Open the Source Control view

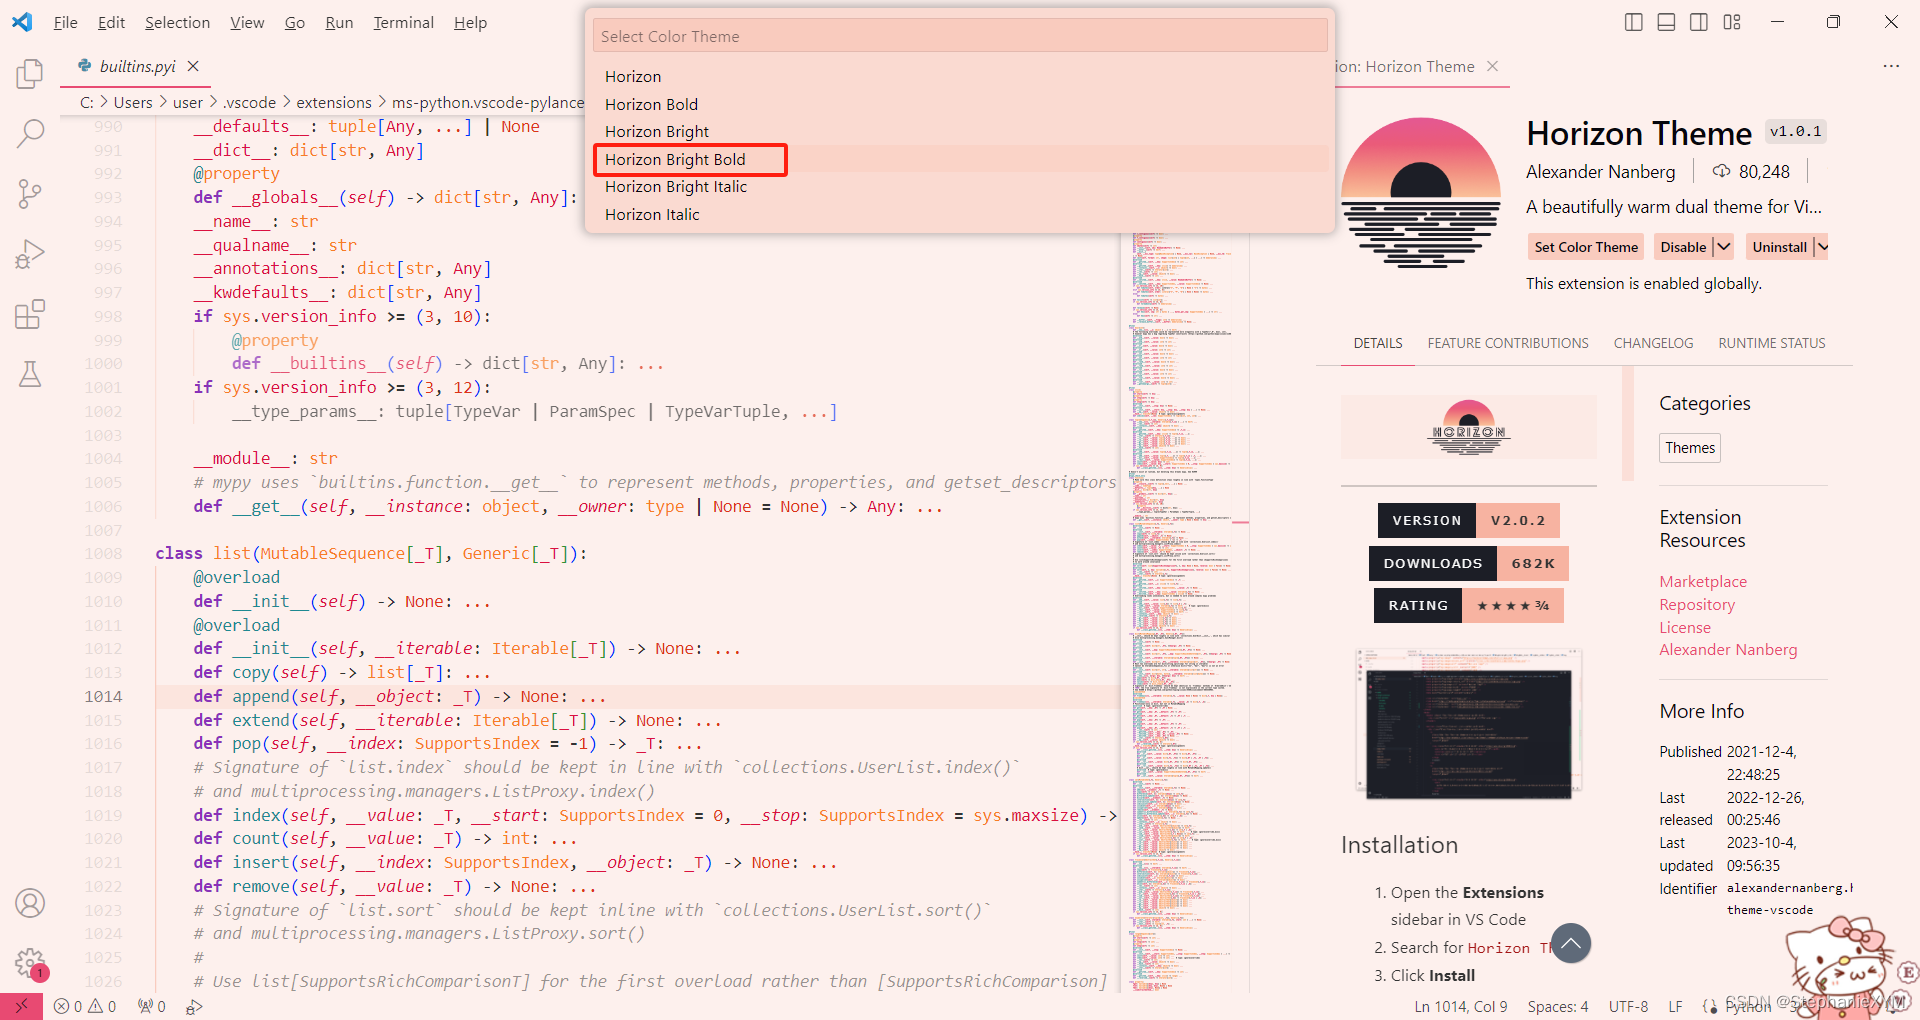(30, 193)
